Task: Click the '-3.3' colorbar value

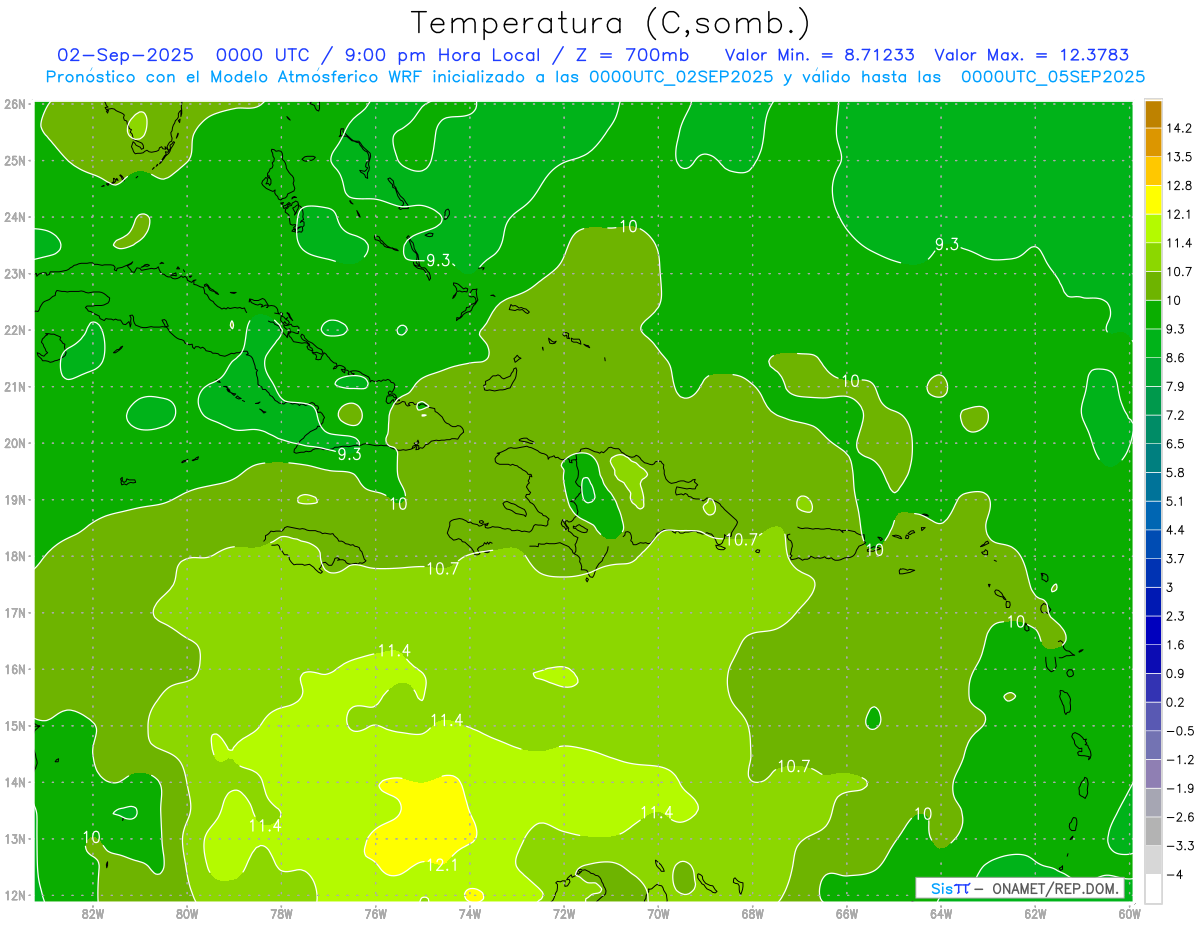Action: click(1179, 846)
